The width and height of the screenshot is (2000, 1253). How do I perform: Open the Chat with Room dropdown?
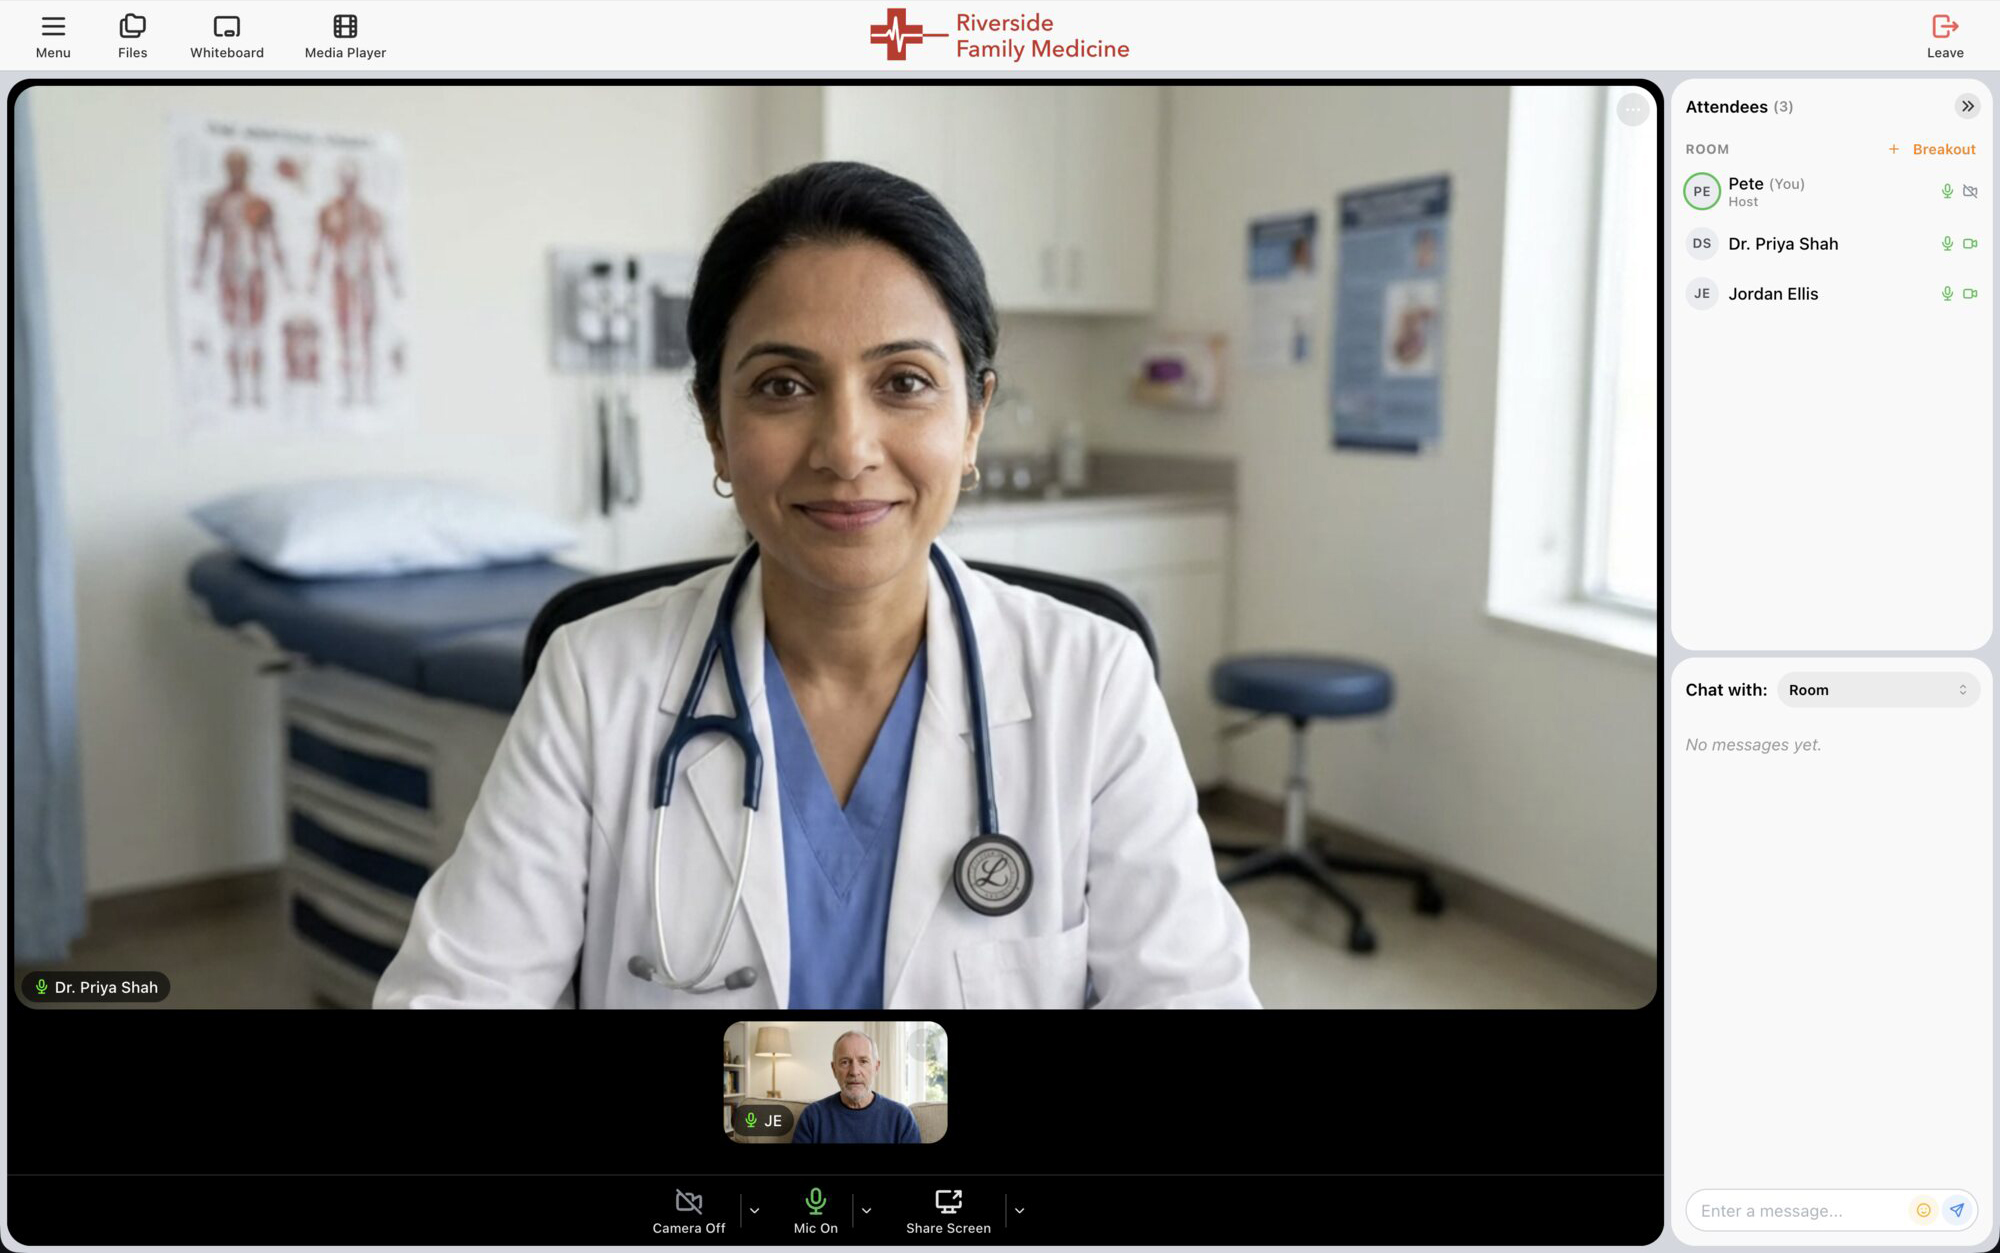coord(1878,690)
